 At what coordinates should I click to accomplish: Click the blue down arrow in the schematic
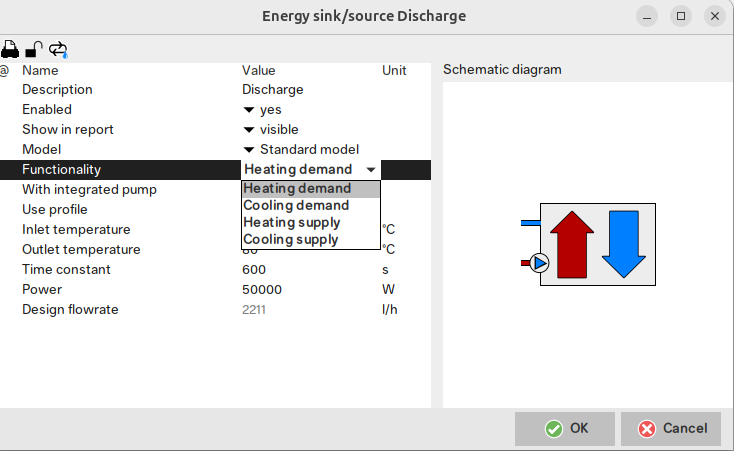click(x=626, y=243)
